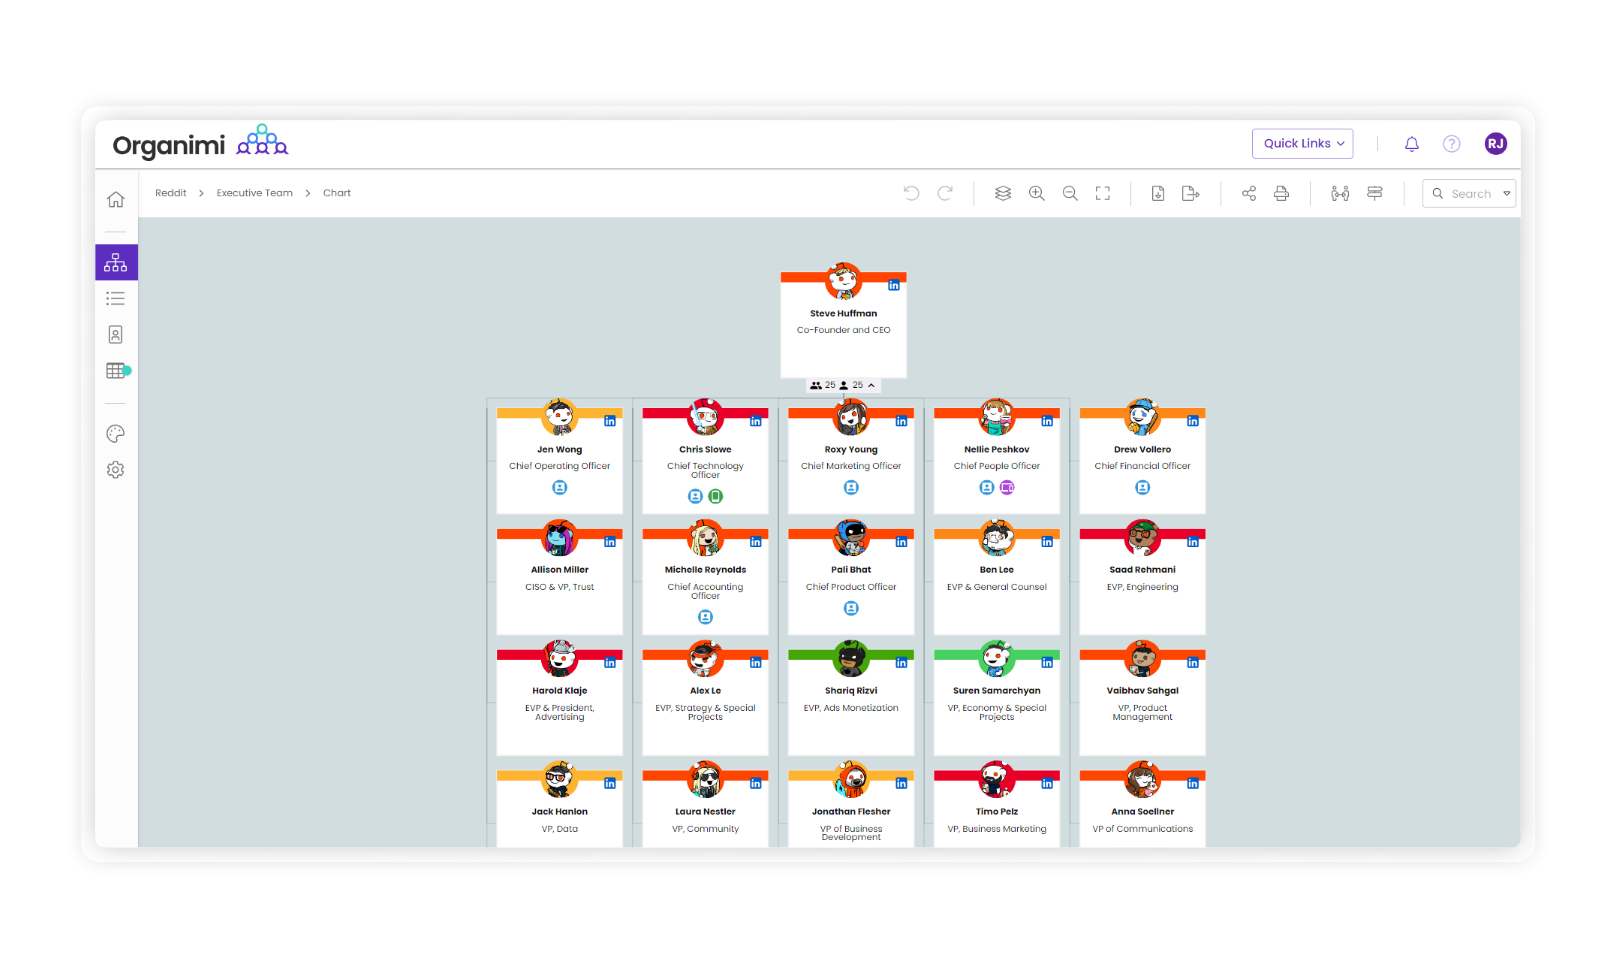1616x968 pixels.
Task: Open Steve Huffman's LinkedIn icon
Action: [x=894, y=286]
